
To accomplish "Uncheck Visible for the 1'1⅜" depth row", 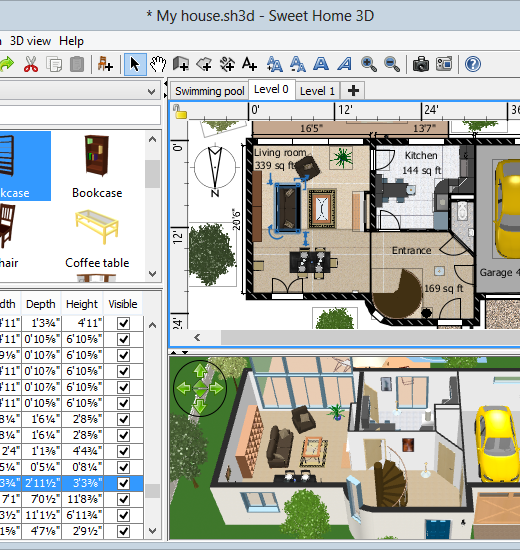I will [x=124, y=451].
